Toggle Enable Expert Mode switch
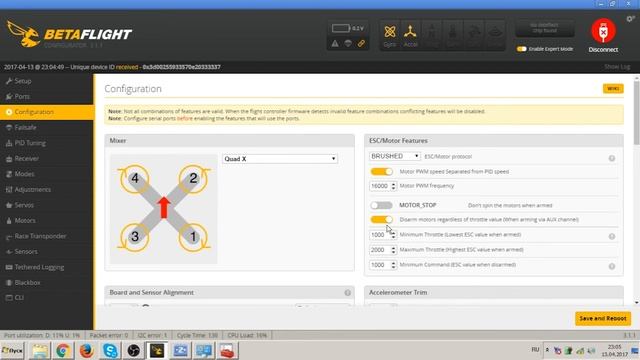 [x=522, y=49]
